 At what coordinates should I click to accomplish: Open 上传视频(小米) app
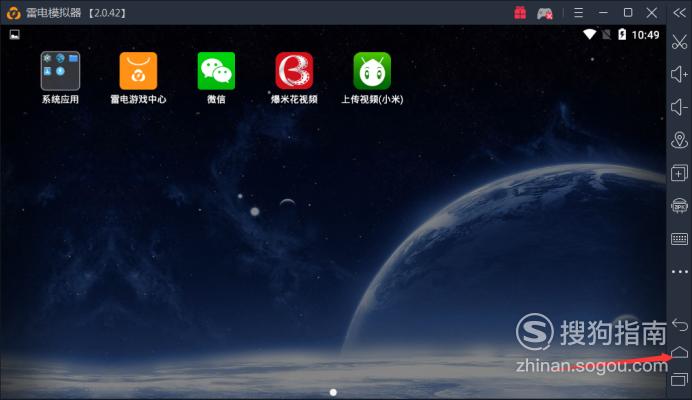(x=372, y=71)
